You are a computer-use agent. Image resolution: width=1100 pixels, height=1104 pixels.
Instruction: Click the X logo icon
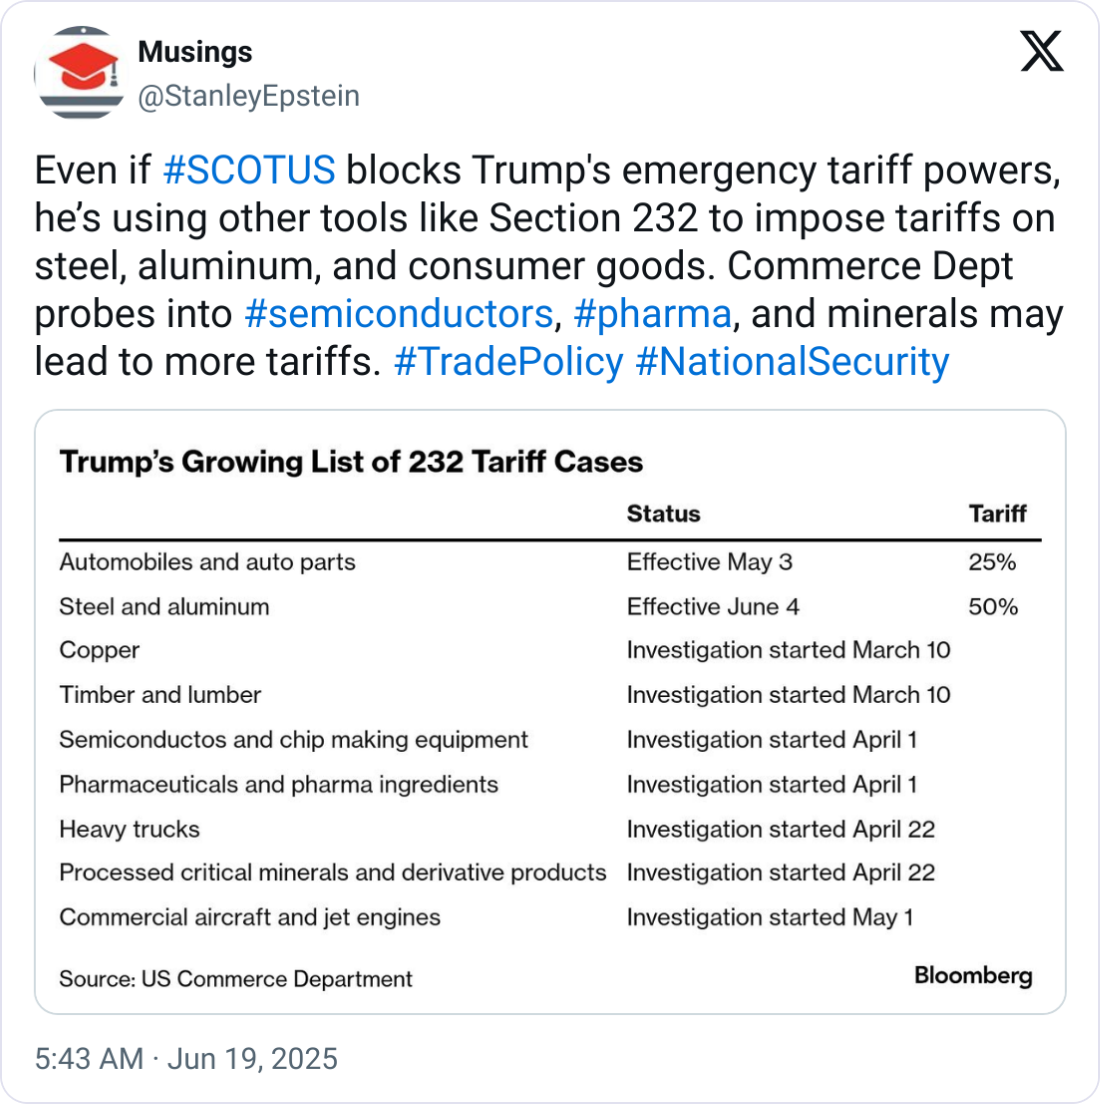pyautogui.click(x=1041, y=50)
